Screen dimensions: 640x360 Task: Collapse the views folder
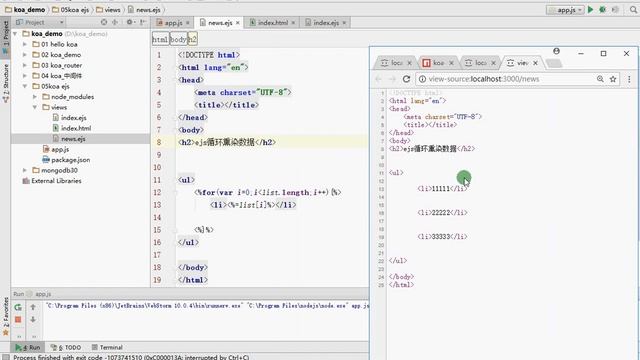point(35,107)
